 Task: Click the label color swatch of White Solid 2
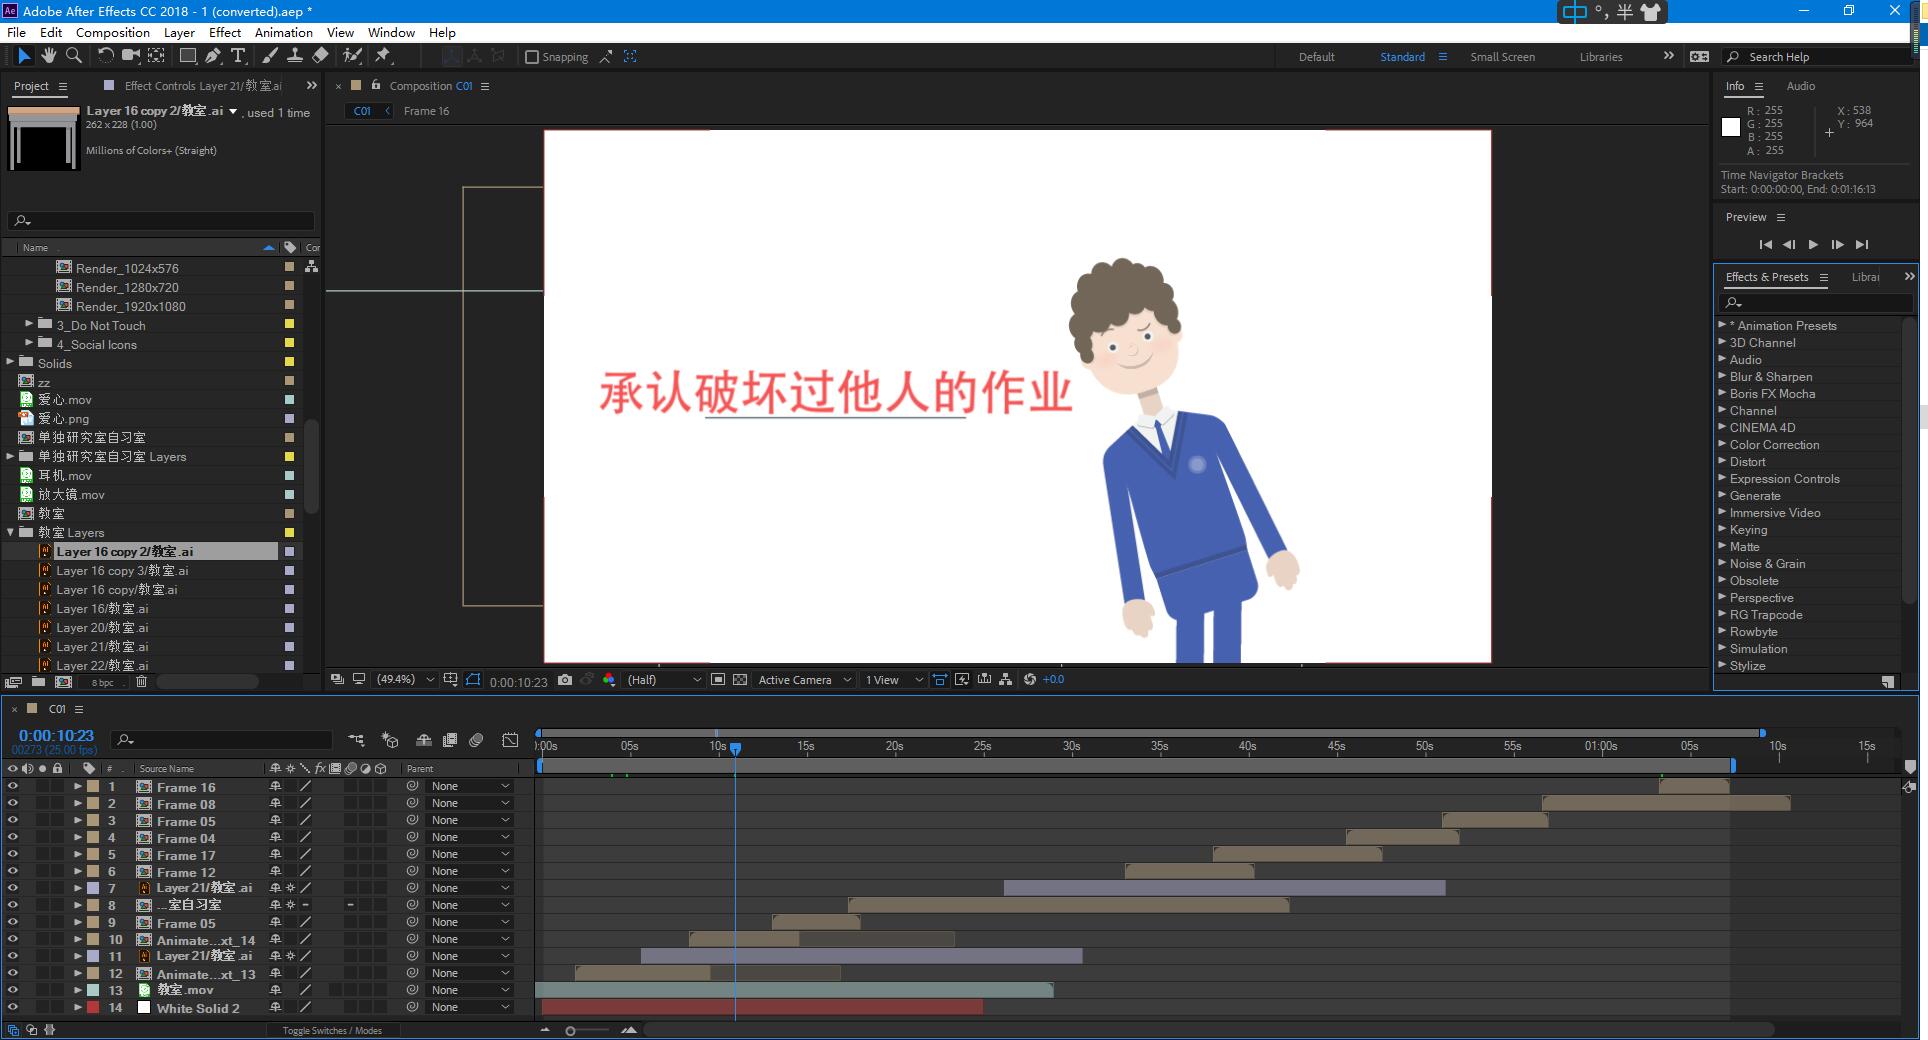(93, 1008)
